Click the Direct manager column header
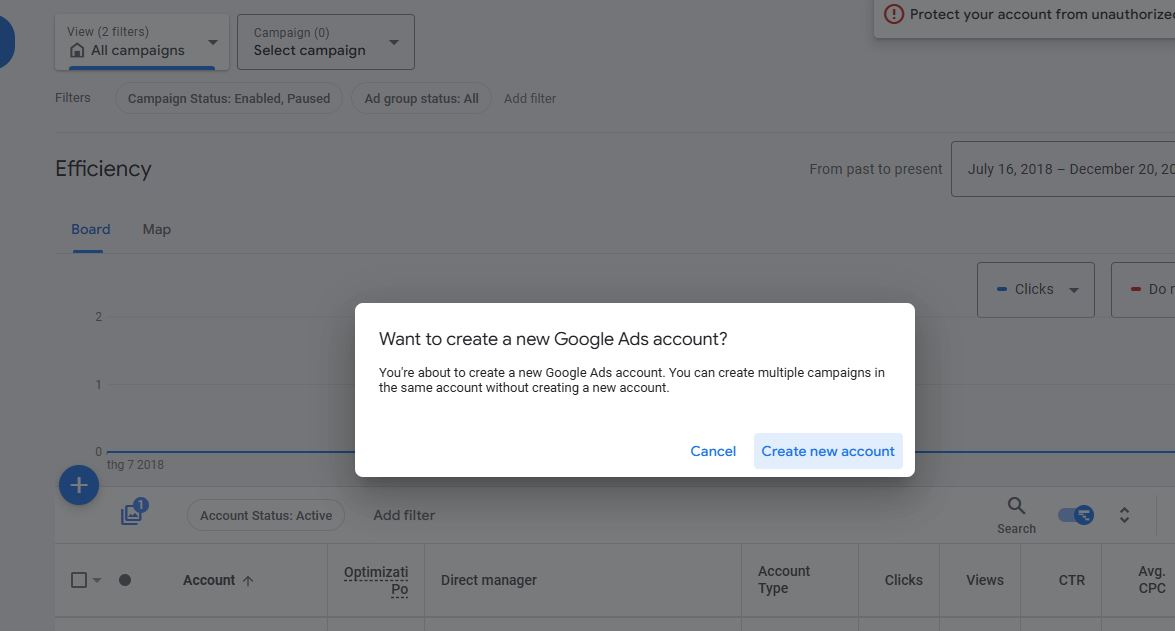 coord(489,580)
